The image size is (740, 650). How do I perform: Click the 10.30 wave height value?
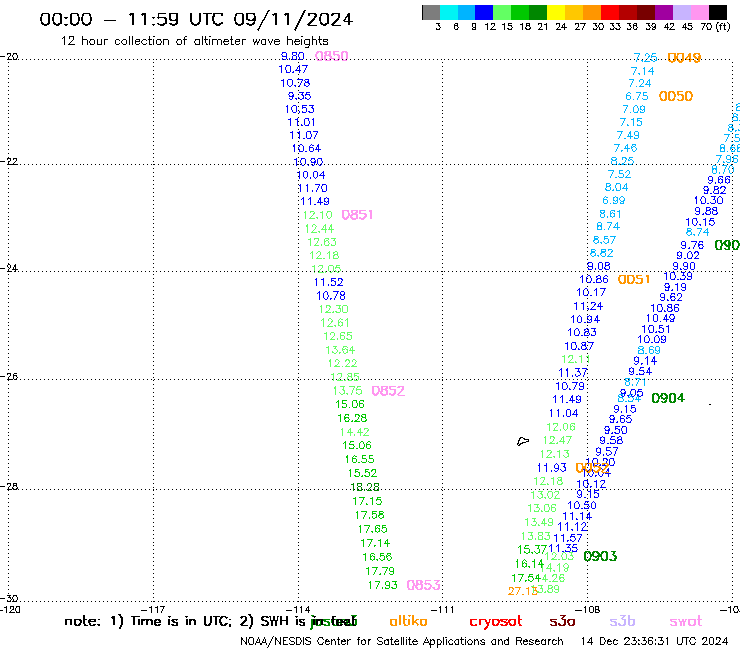708,201
